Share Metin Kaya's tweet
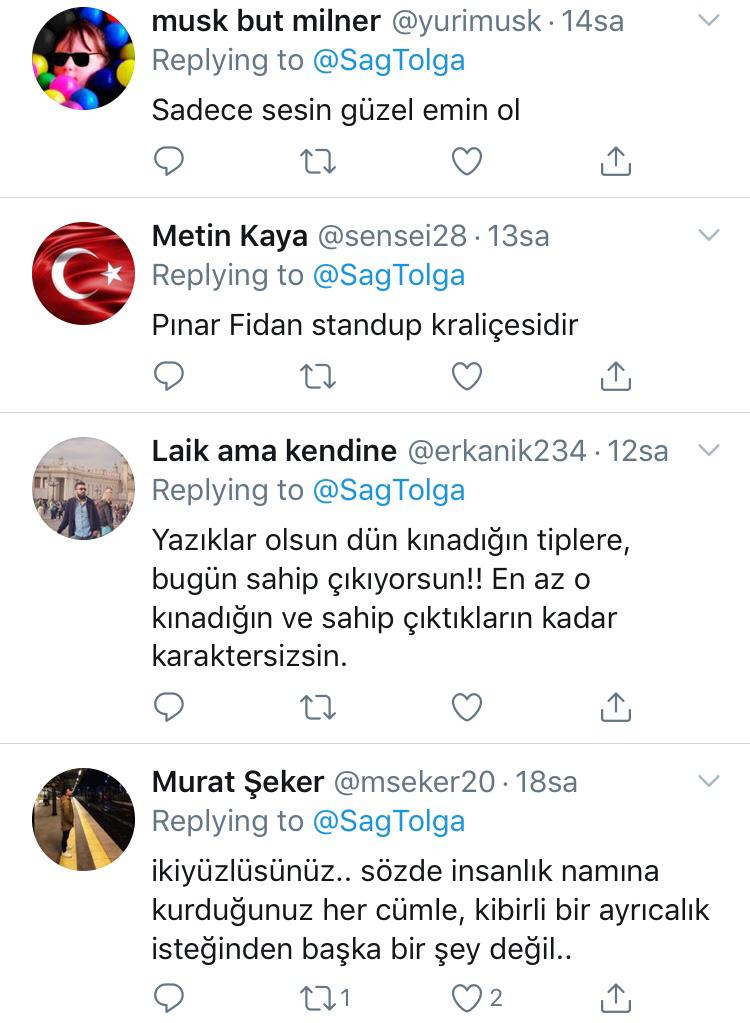This screenshot has width=750, height=1023. tap(616, 375)
